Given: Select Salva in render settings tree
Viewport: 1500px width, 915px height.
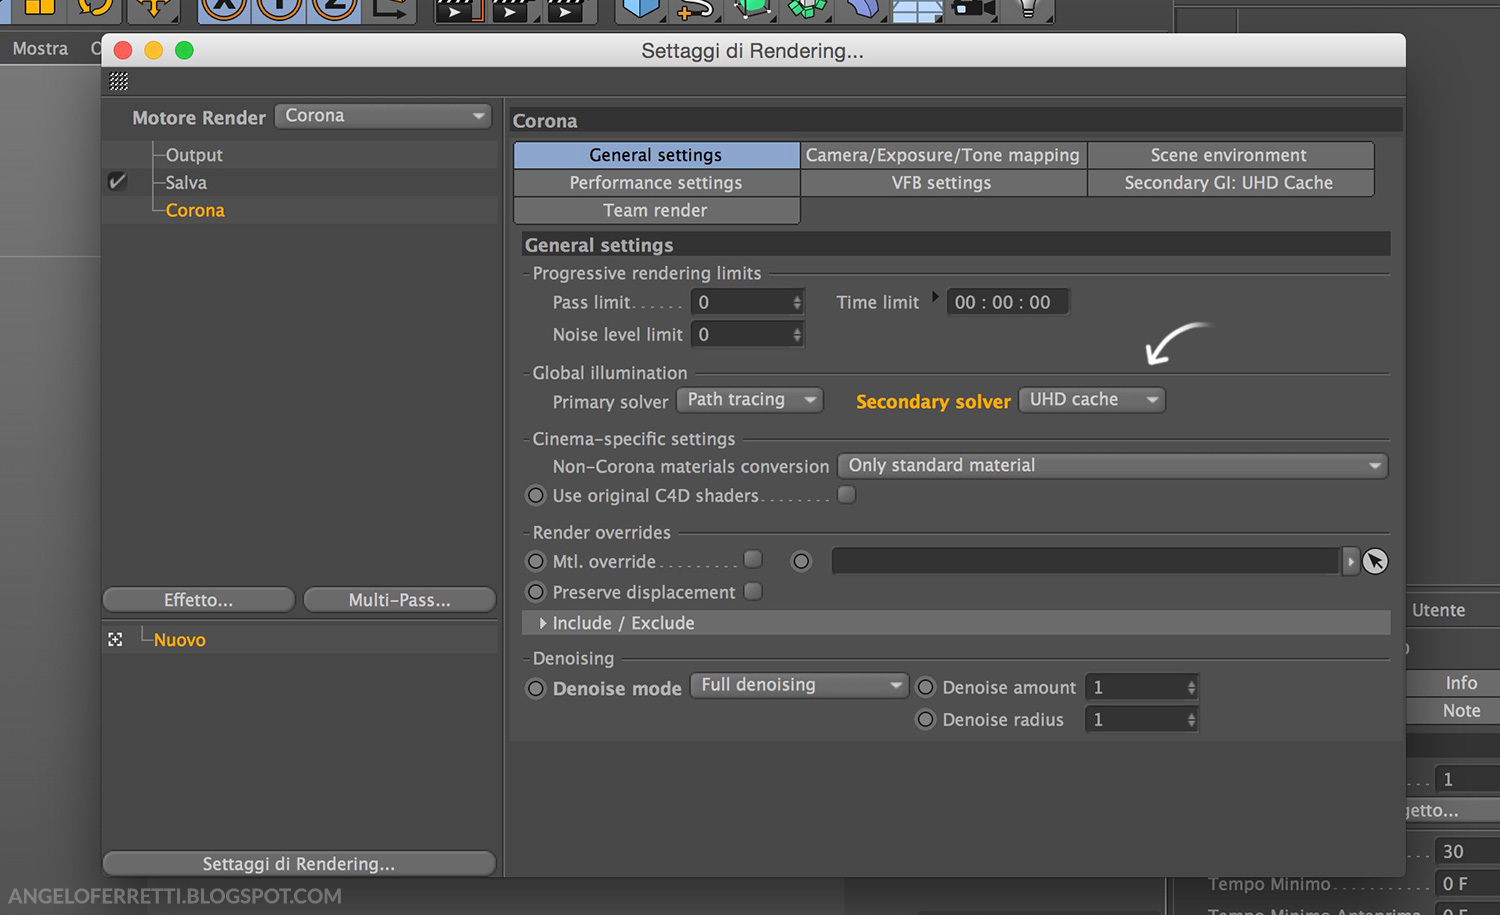Looking at the screenshot, I should pos(186,183).
